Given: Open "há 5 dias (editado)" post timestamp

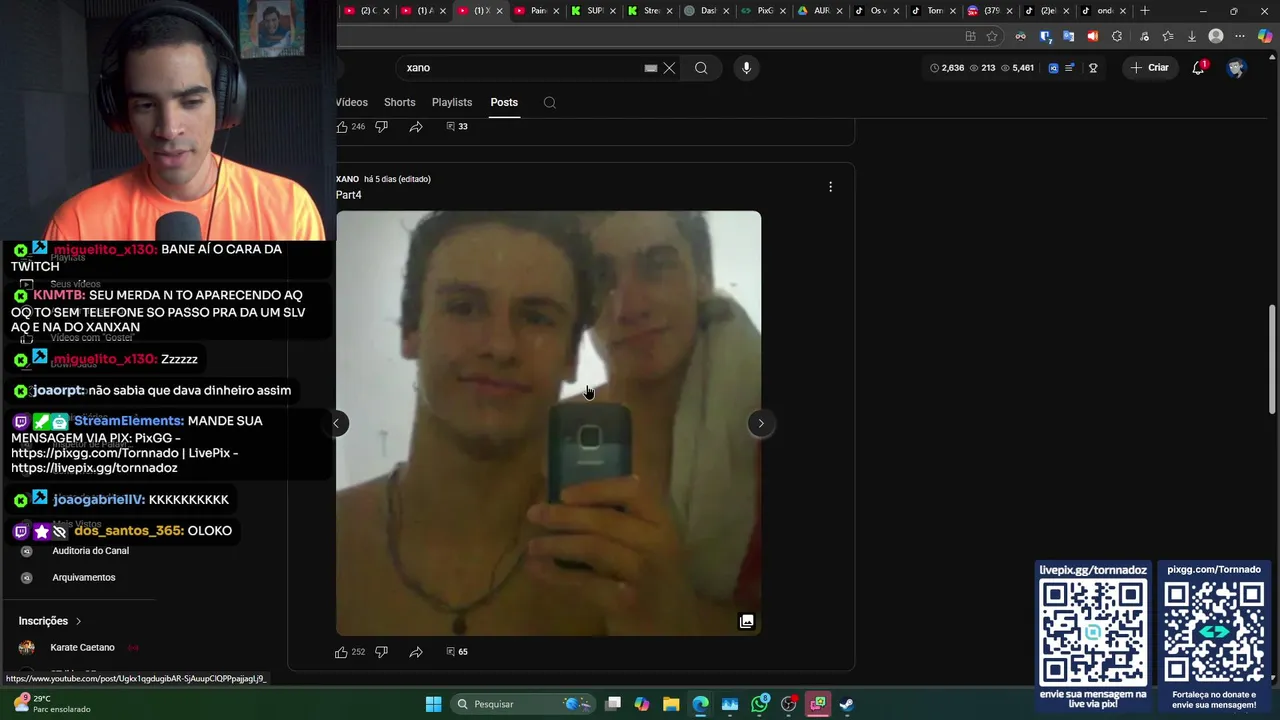Looking at the screenshot, I should click(397, 179).
